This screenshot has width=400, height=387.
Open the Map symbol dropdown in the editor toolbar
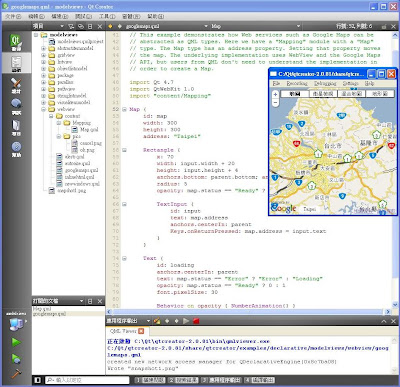tap(256, 26)
